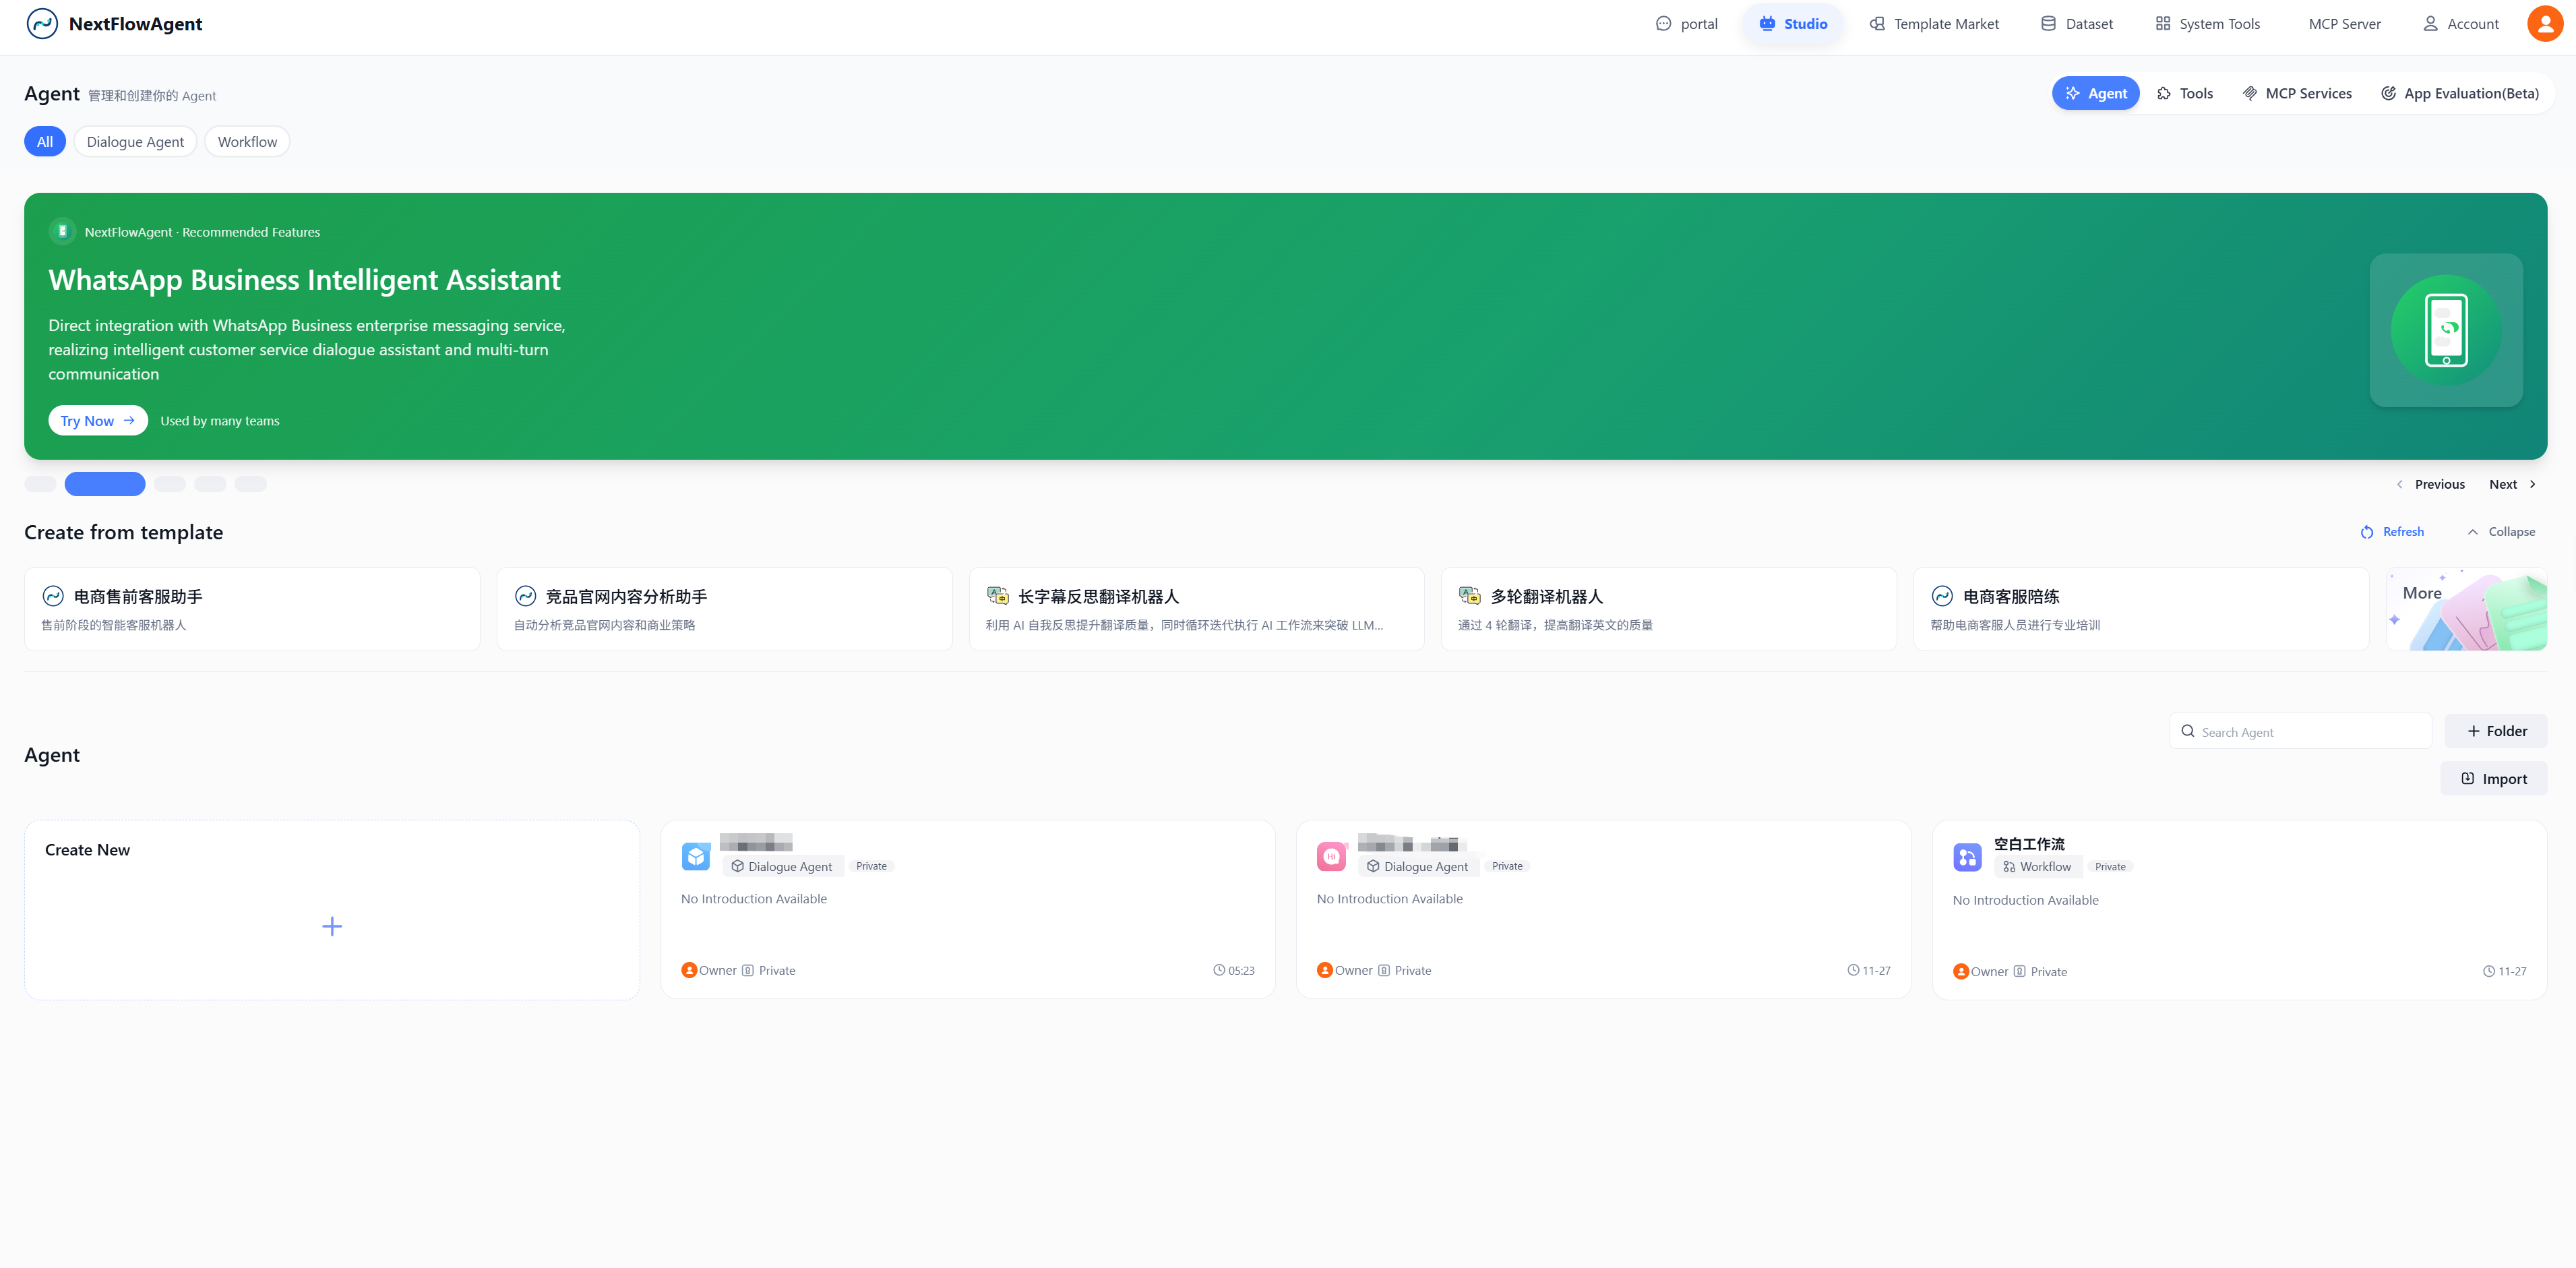Click the Import button
The image size is (2576, 1268).
click(2493, 779)
